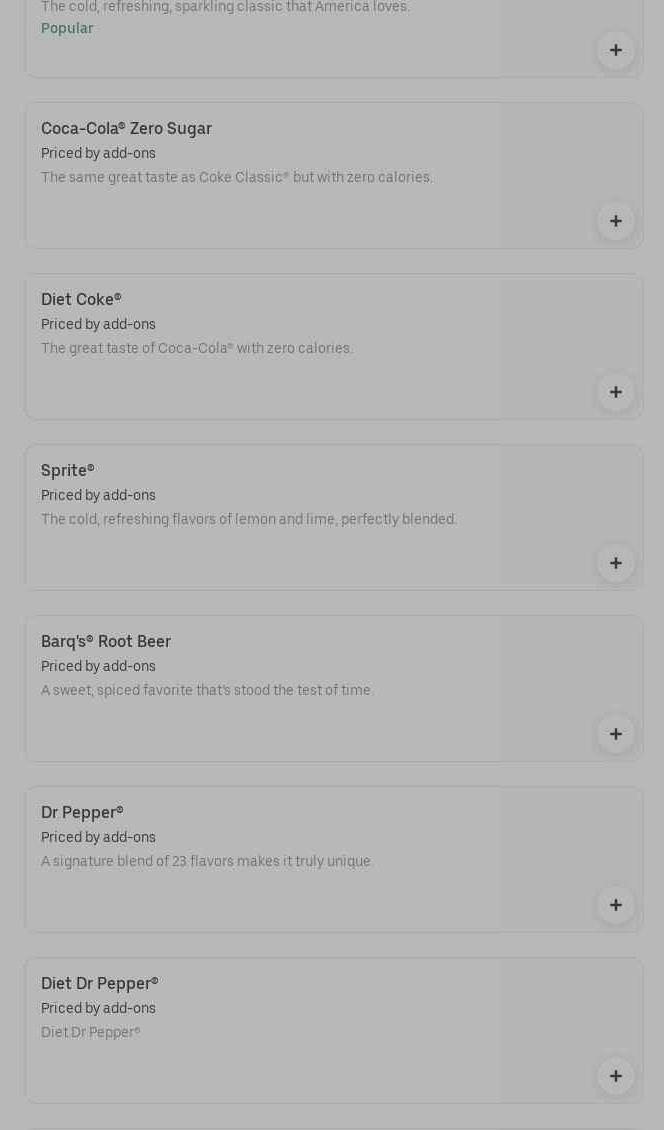Viewport: 664px width, 1130px height.
Task: Select the Sprite item title
Action: tap(68, 471)
